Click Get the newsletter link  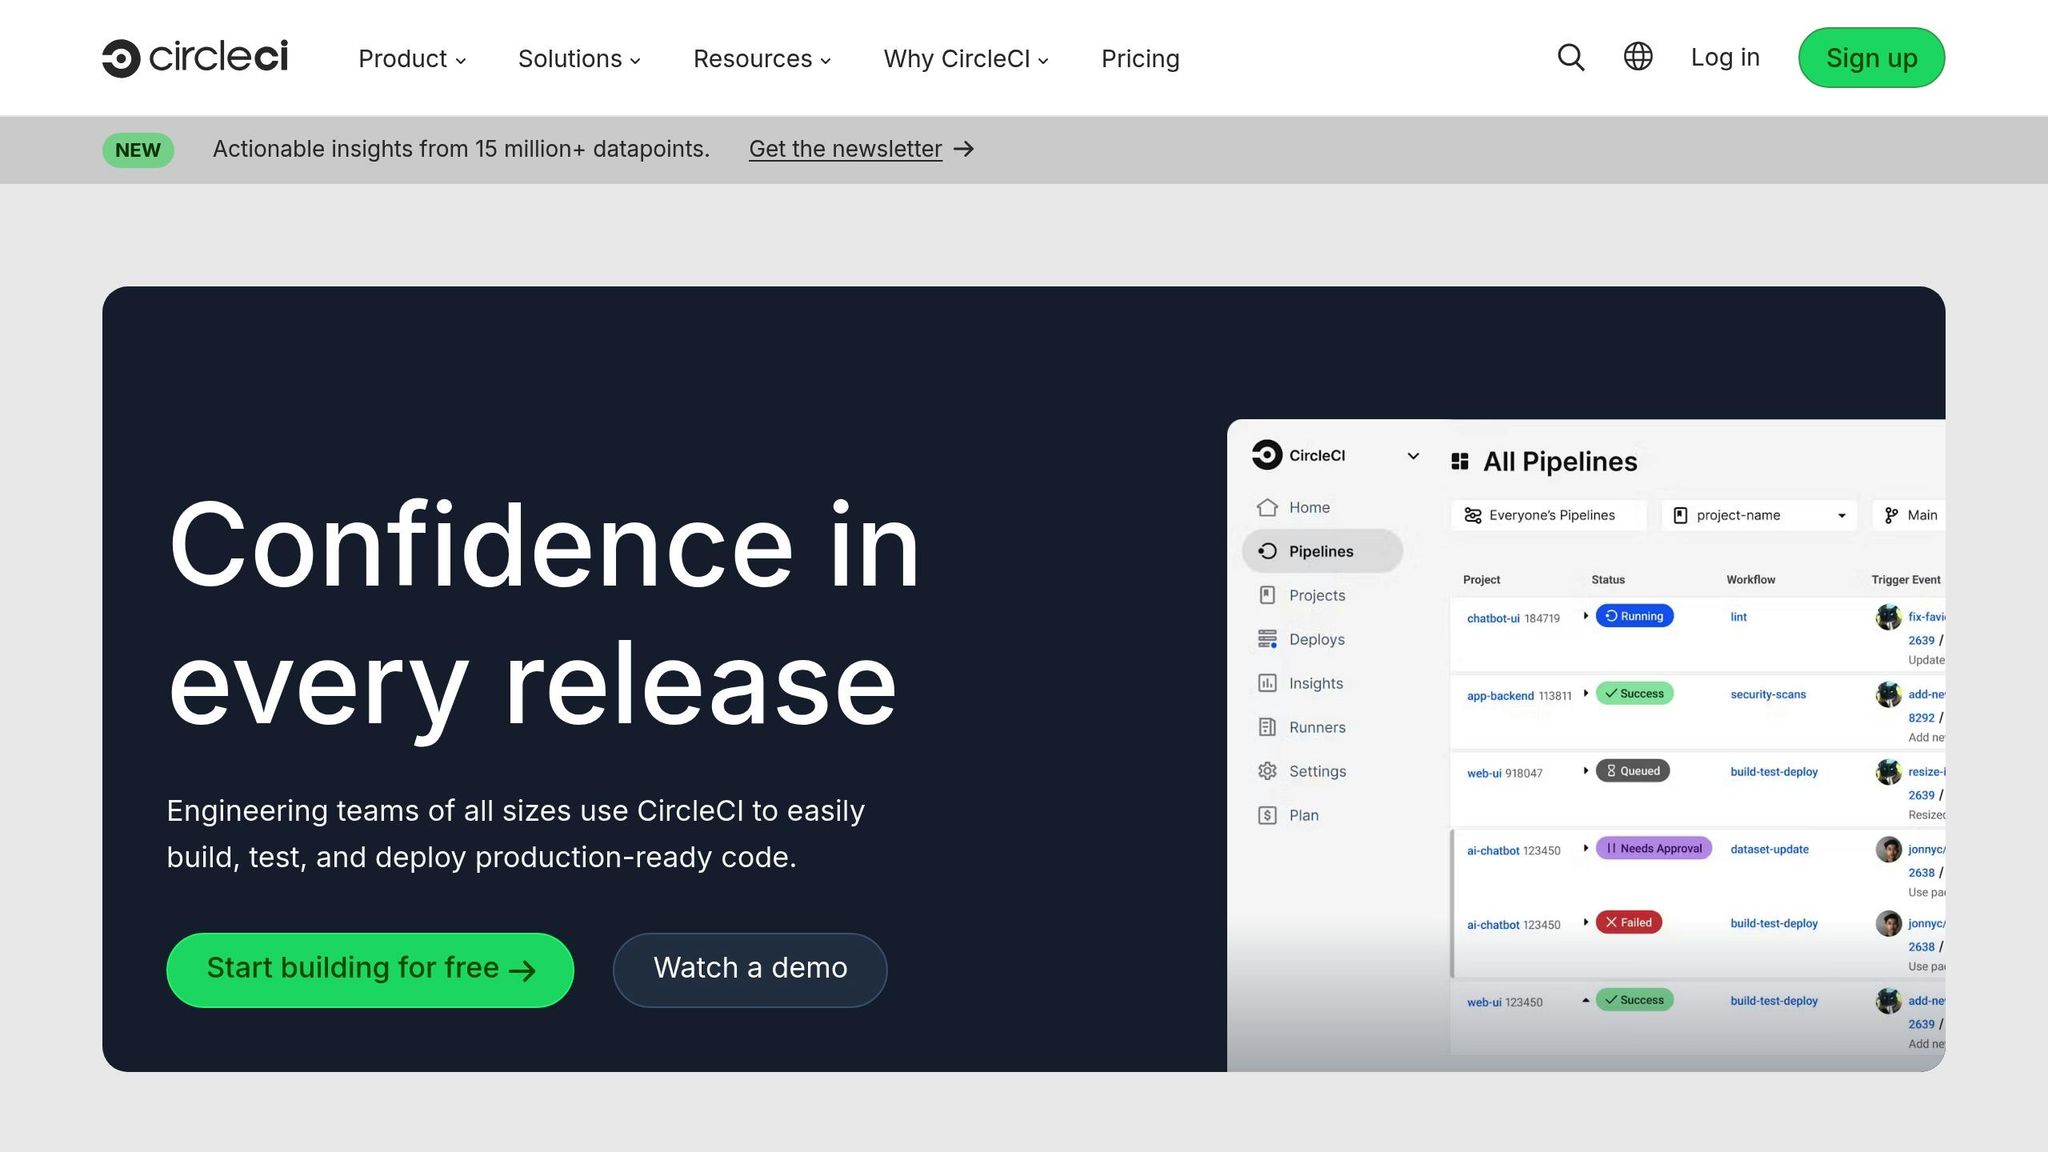[x=845, y=148]
